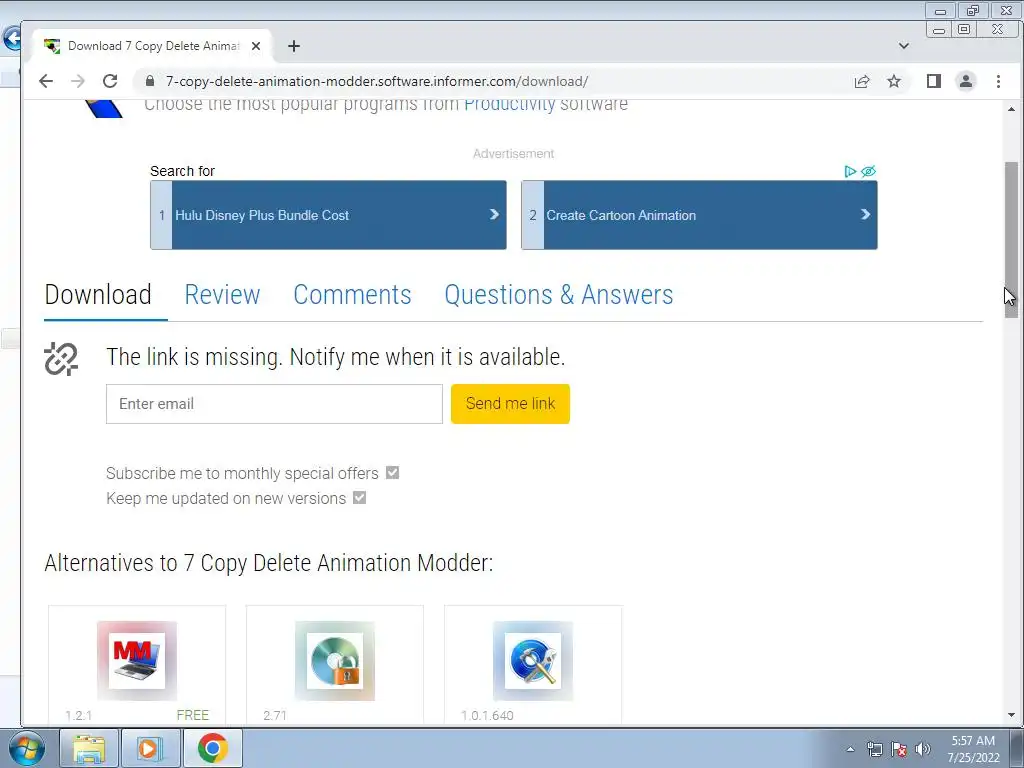Untick Subscribe me to monthly offers
This screenshot has height=768, width=1024.
coord(392,473)
